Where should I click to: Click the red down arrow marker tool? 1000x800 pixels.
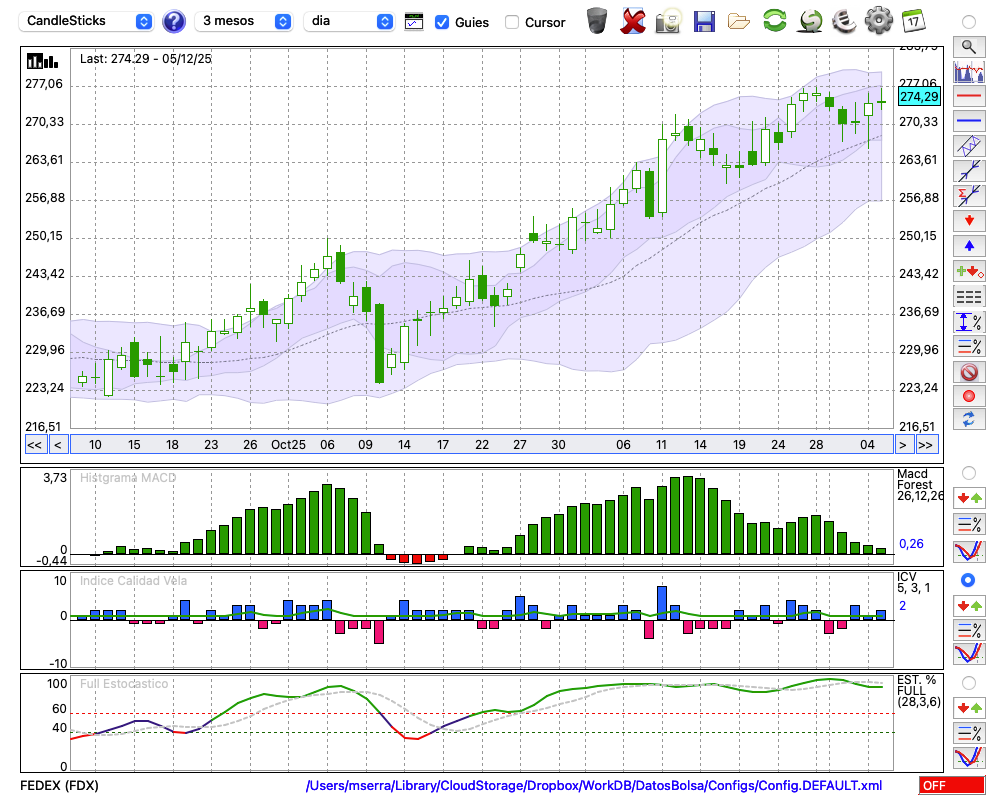pyautogui.click(x=969, y=221)
